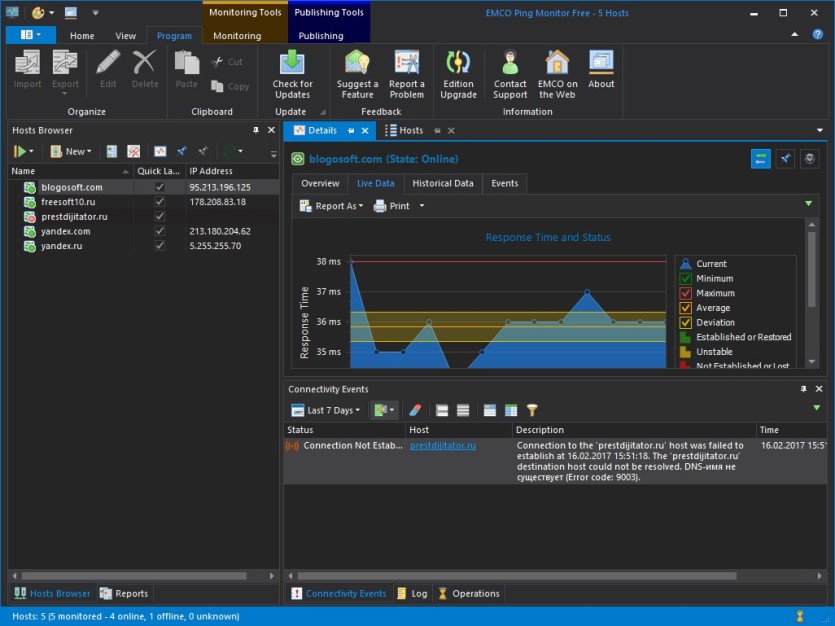Screen dimensions: 835x626
Task: Click the Contact Support icon
Action: click(x=510, y=62)
